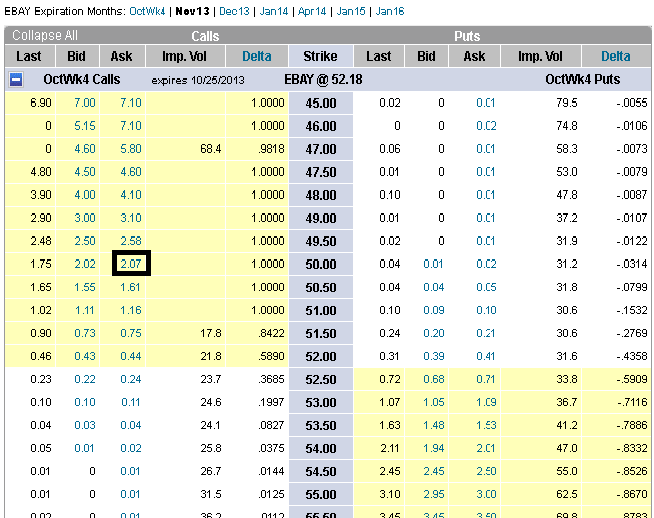The image size is (654, 518).
Task: Click call last price 6.90 at strike 45.00
Action: (41, 103)
